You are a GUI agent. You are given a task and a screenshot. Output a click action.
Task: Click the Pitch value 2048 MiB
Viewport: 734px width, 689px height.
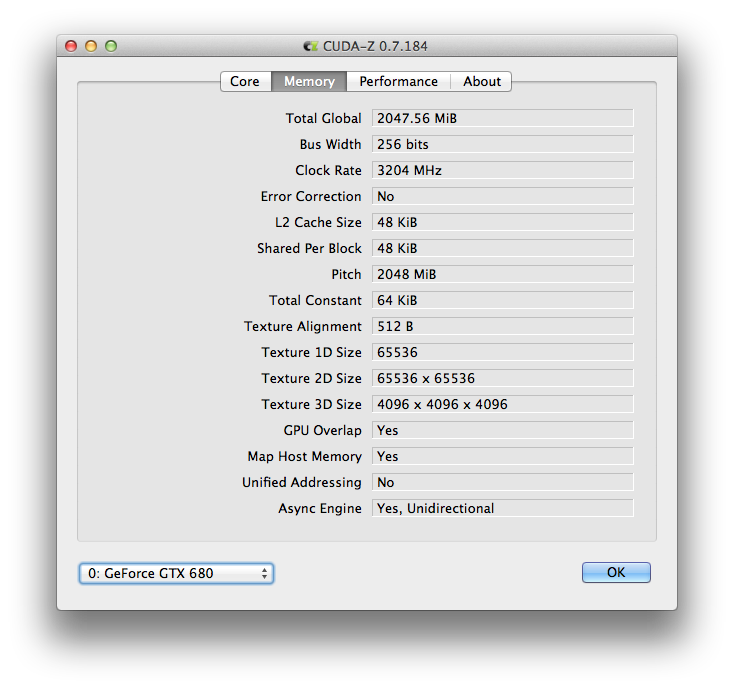(503, 274)
